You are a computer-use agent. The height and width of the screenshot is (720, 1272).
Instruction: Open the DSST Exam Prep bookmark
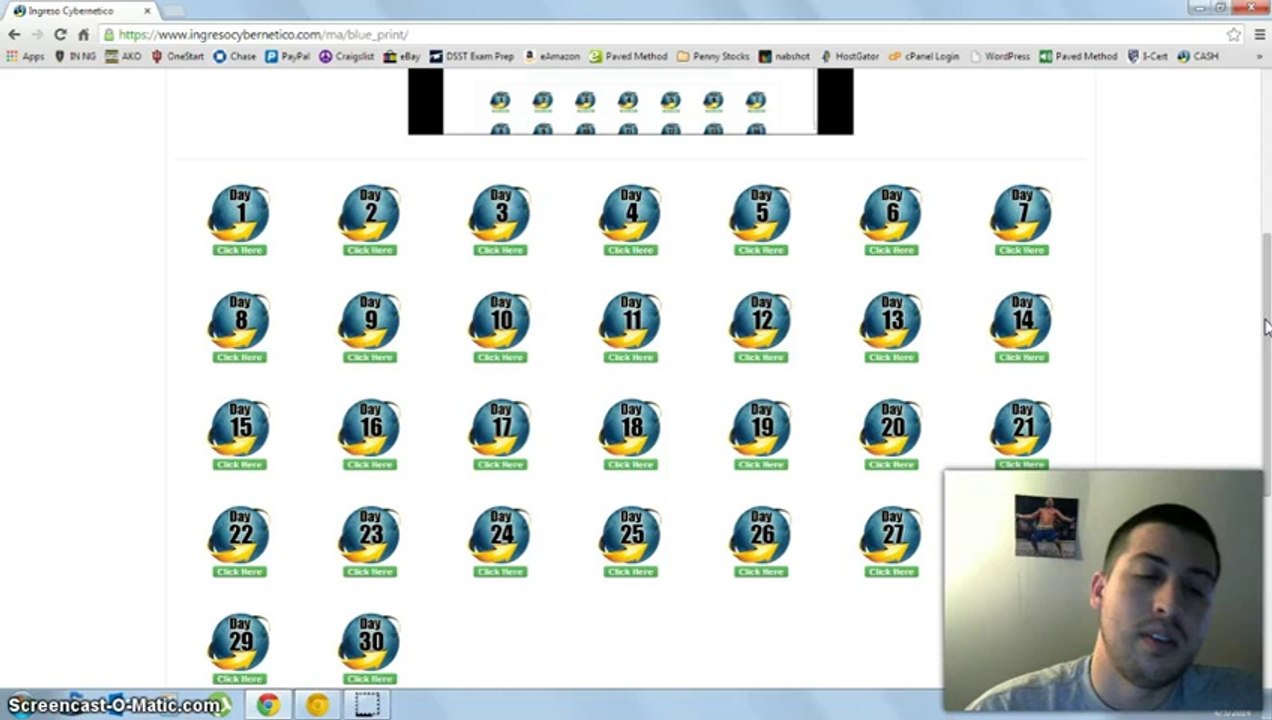click(x=471, y=57)
